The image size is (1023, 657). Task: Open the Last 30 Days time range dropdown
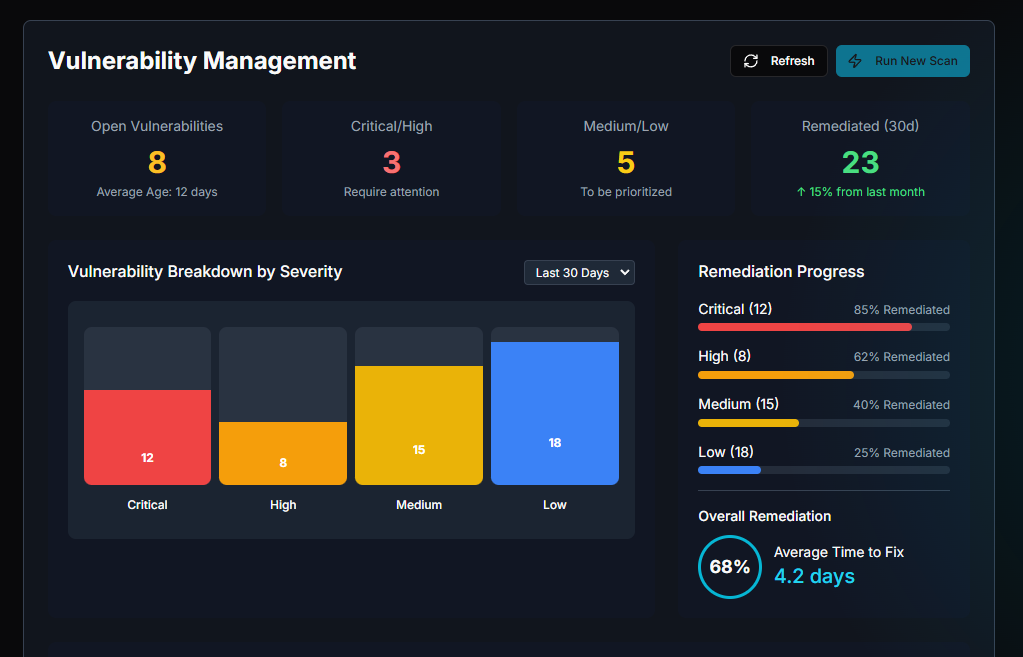(x=579, y=272)
